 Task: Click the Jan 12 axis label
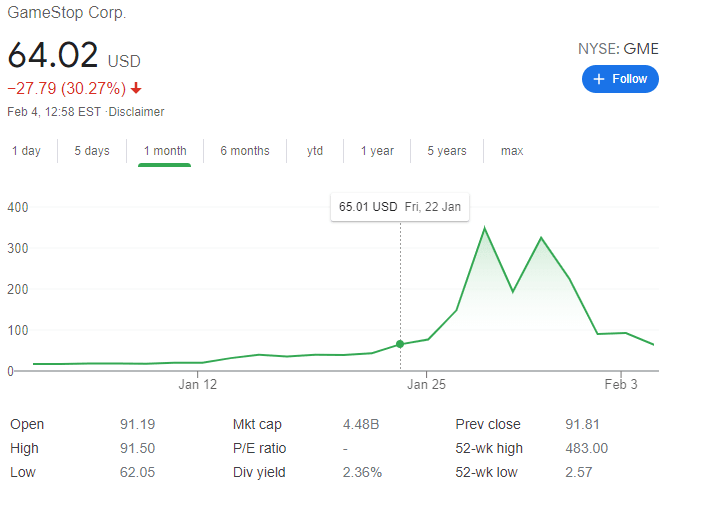pyautogui.click(x=198, y=384)
